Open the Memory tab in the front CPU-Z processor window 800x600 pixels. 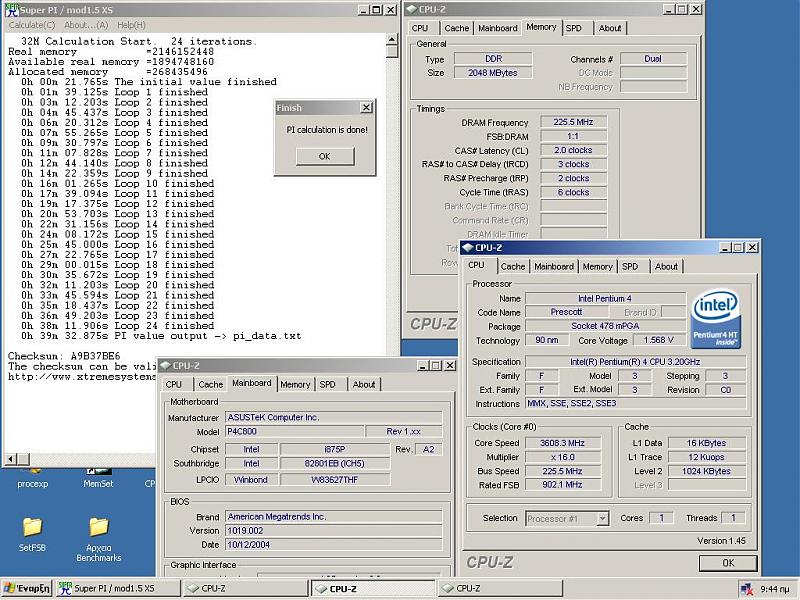pyautogui.click(x=597, y=266)
